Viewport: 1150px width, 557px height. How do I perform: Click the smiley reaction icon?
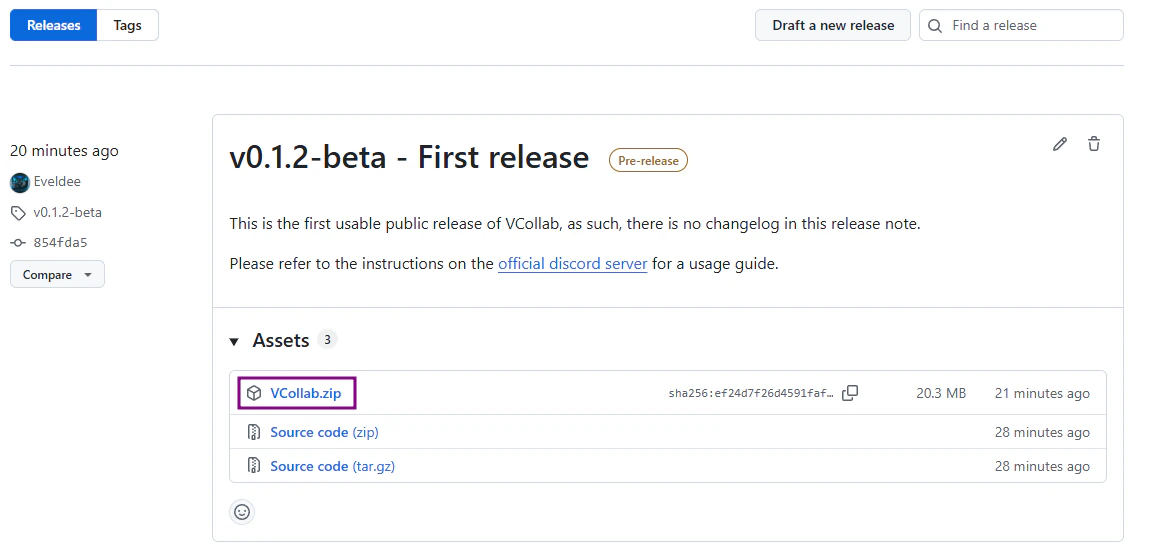tap(242, 512)
